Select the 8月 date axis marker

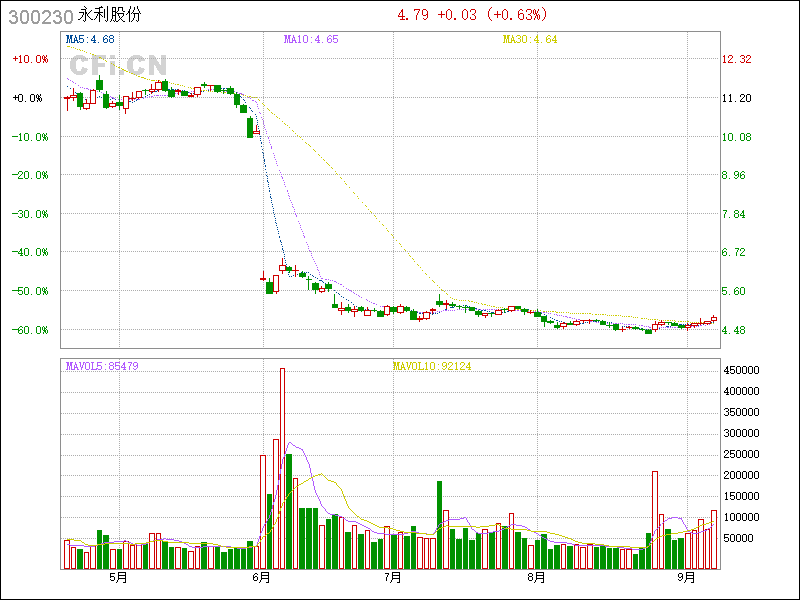pyautogui.click(x=536, y=577)
